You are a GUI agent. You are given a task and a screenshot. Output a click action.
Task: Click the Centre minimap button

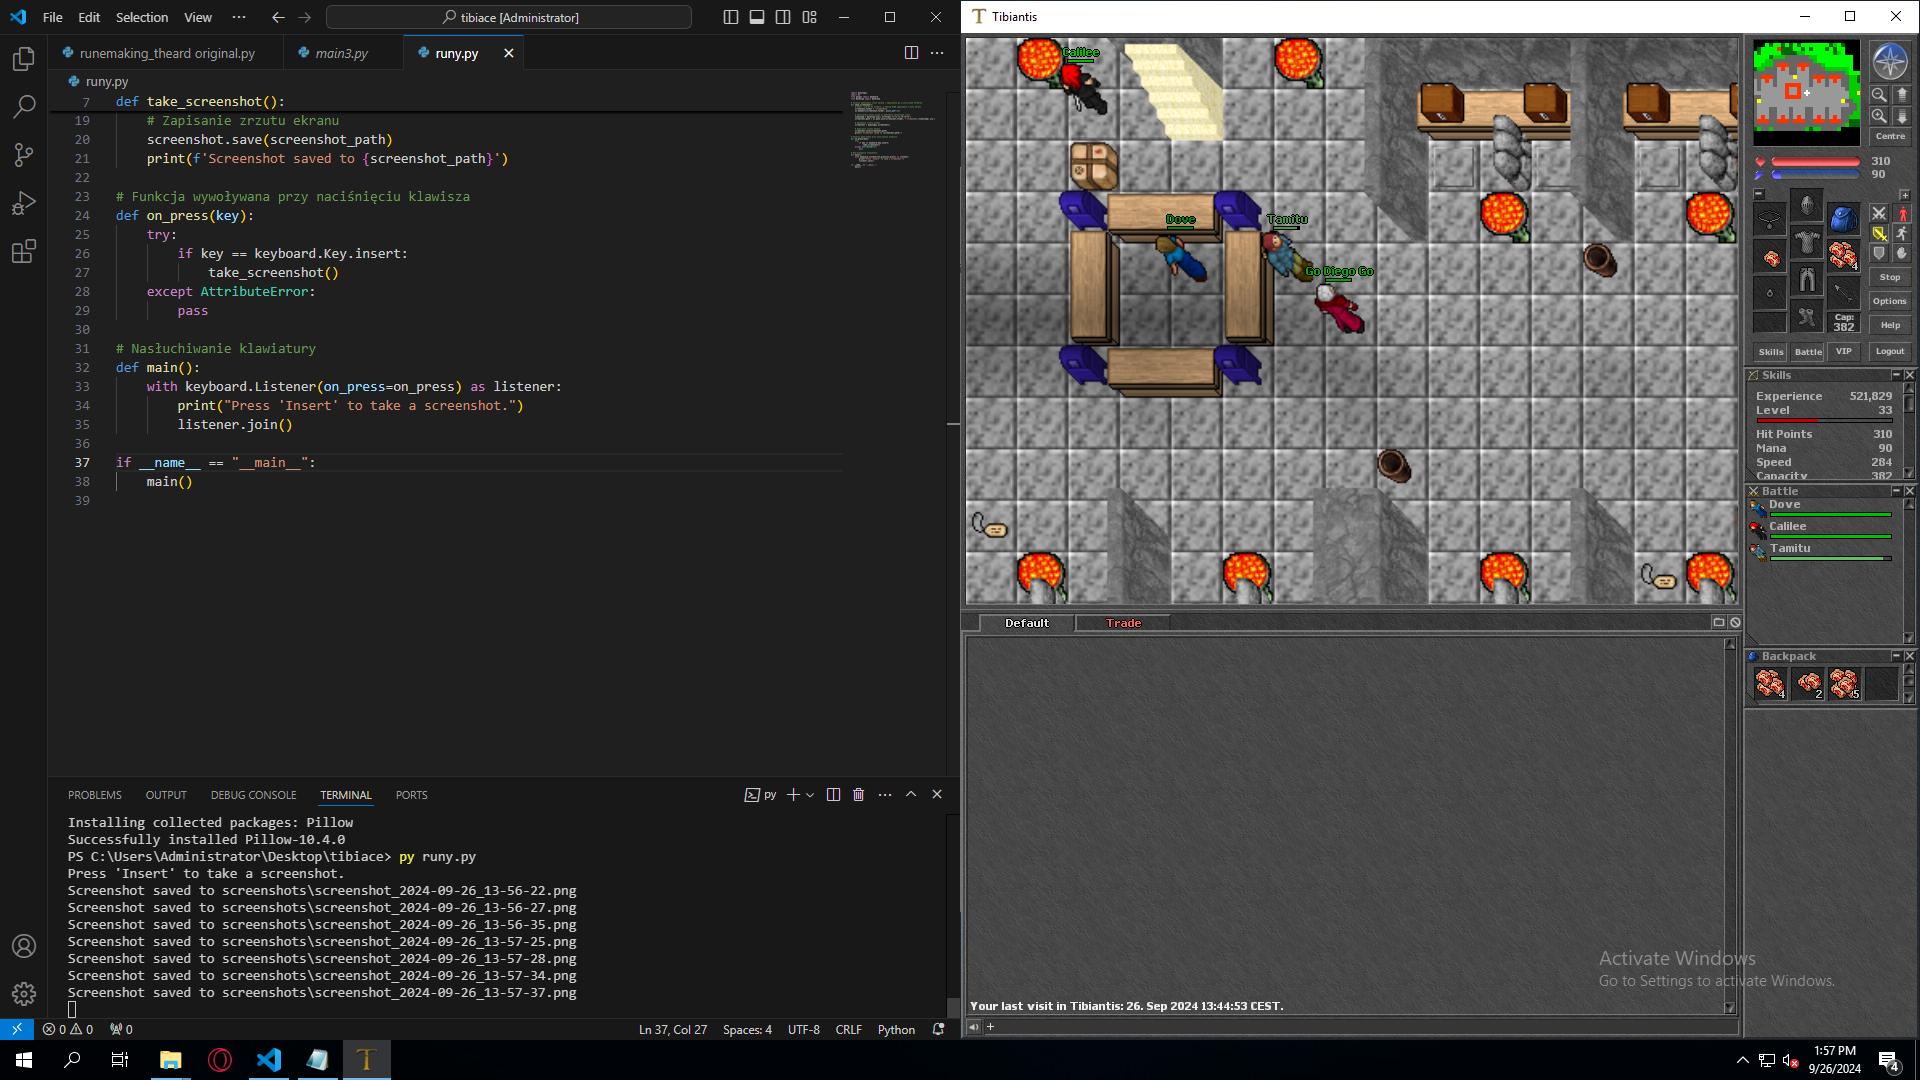(x=1890, y=136)
